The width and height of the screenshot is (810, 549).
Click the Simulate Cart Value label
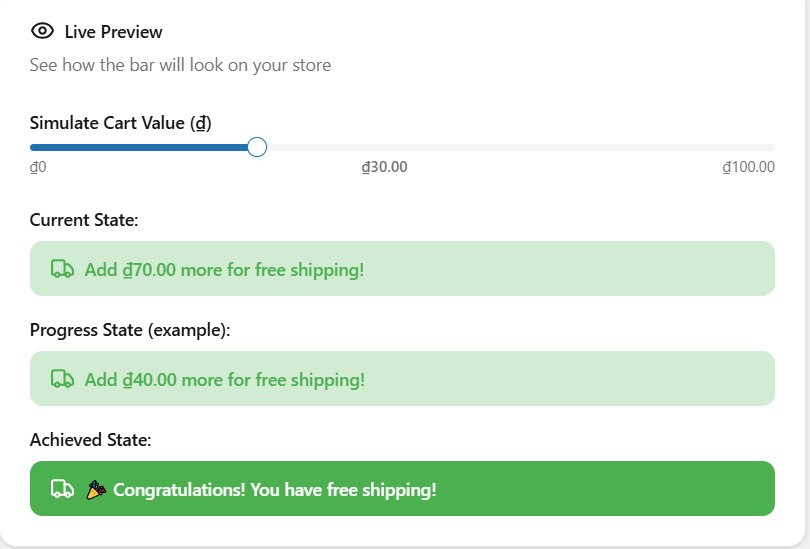point(120,123)
